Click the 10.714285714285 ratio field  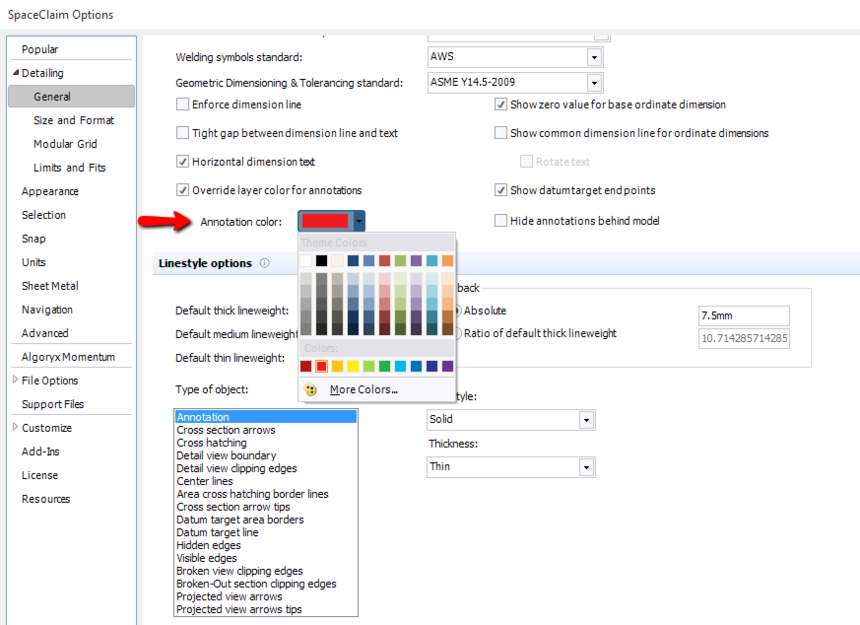coord(744,338)
